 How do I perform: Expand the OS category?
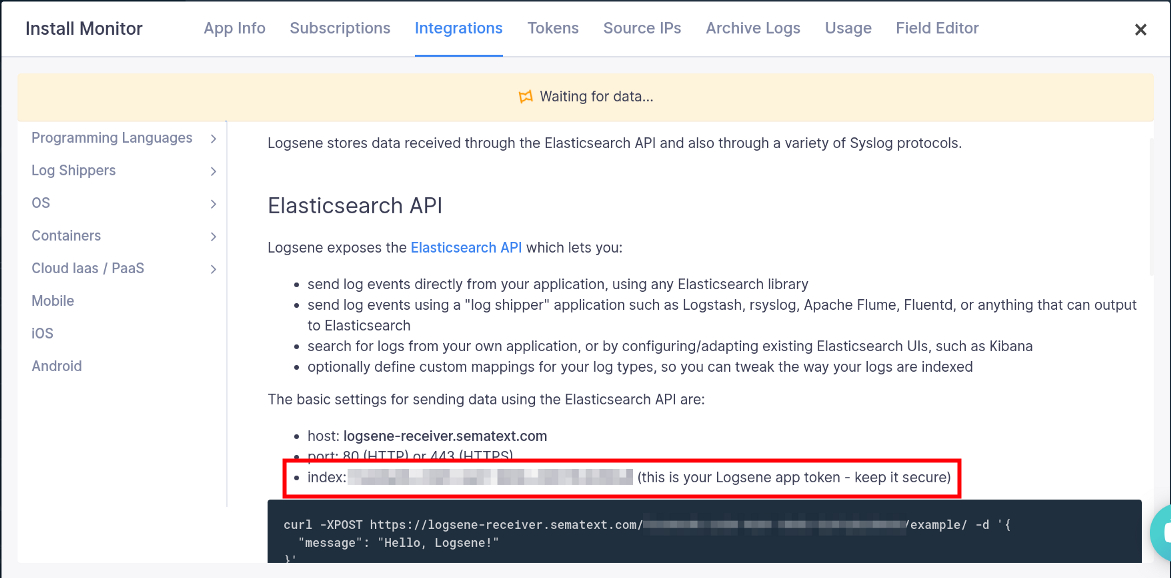point(40,203)
